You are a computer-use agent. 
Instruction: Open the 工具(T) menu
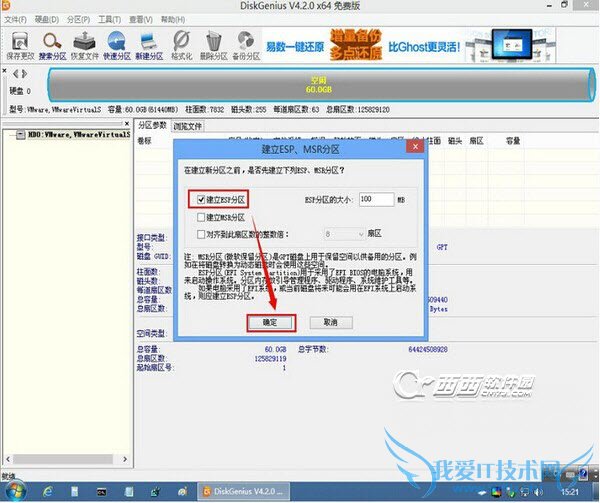tap(109, 20)
